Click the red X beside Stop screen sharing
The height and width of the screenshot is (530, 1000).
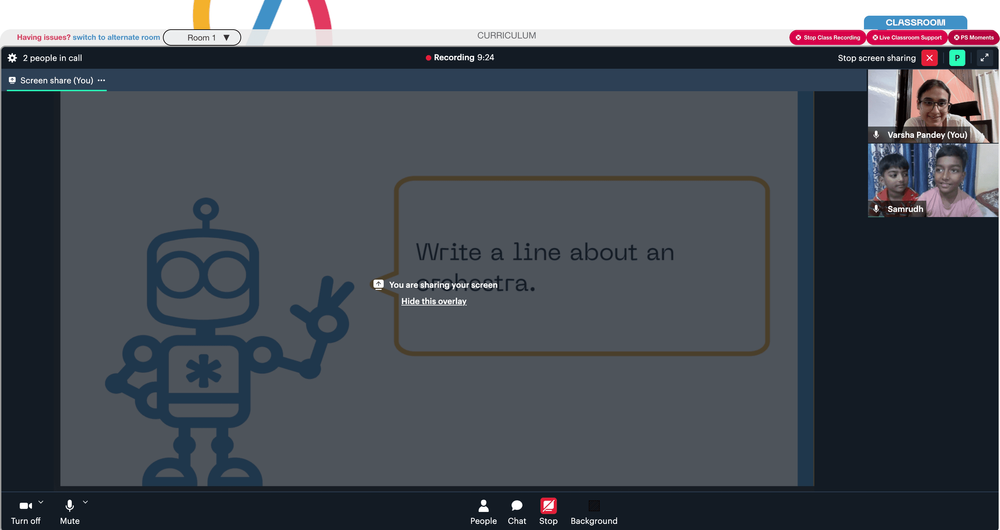click(929, 58)
